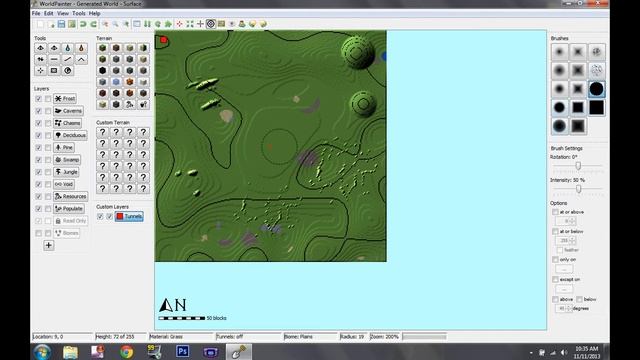Select the red Tunnels custom layer

129,216
